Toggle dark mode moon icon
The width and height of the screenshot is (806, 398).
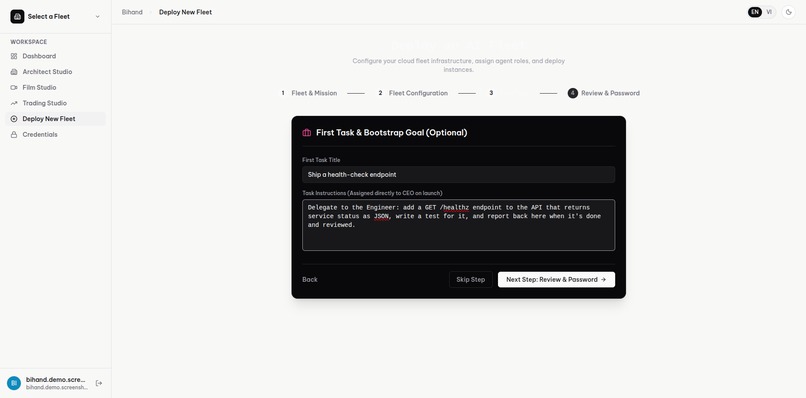(789, 12)
